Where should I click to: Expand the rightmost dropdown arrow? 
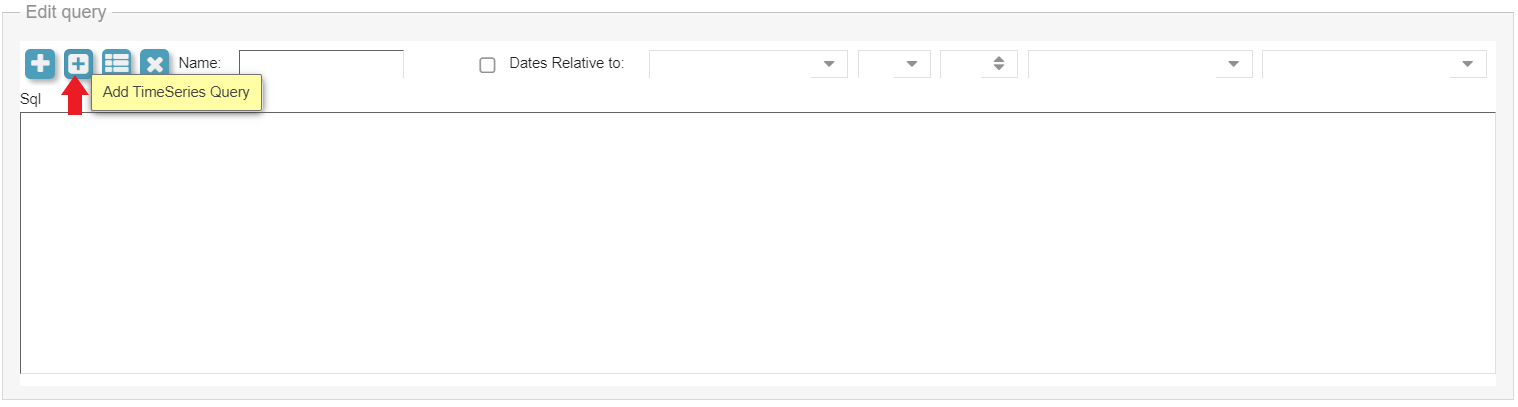tap(1467, 64)
